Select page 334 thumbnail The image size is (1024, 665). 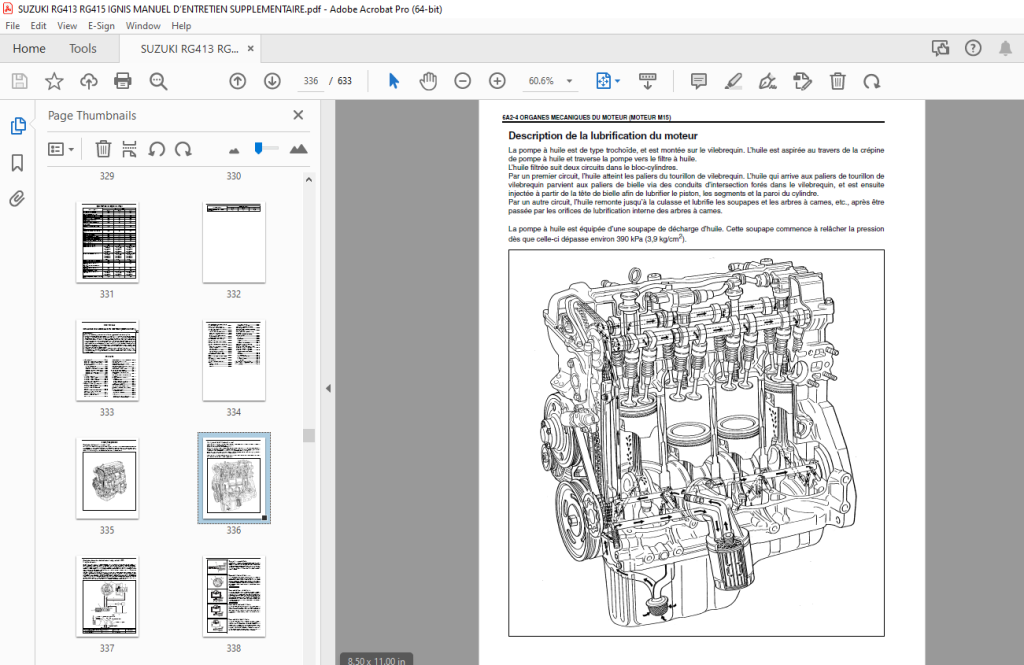(234, 361)
